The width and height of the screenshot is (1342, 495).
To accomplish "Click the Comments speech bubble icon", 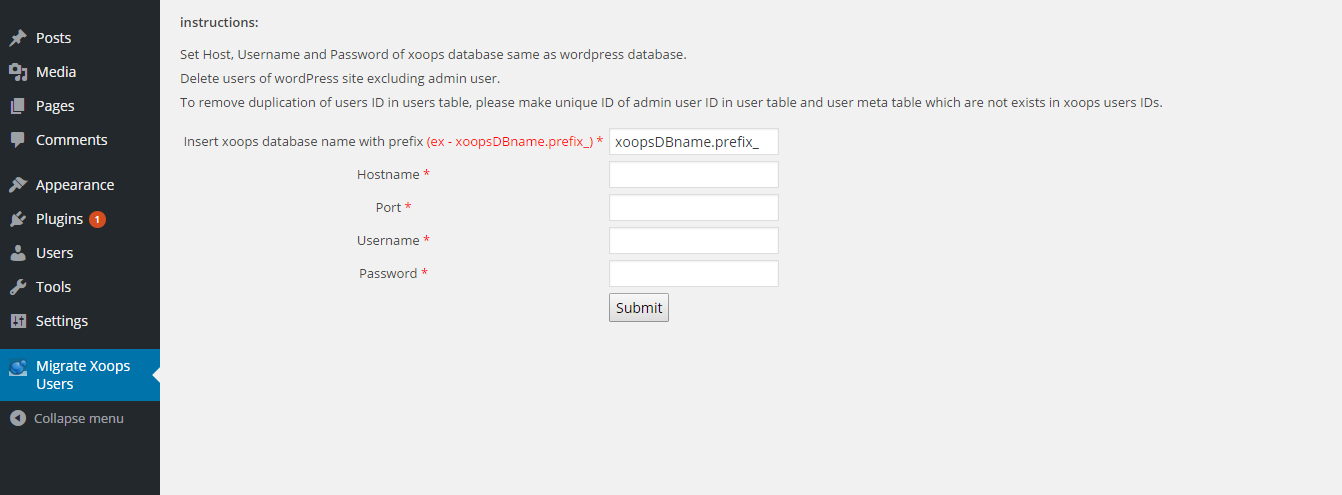I will (18, 140).
